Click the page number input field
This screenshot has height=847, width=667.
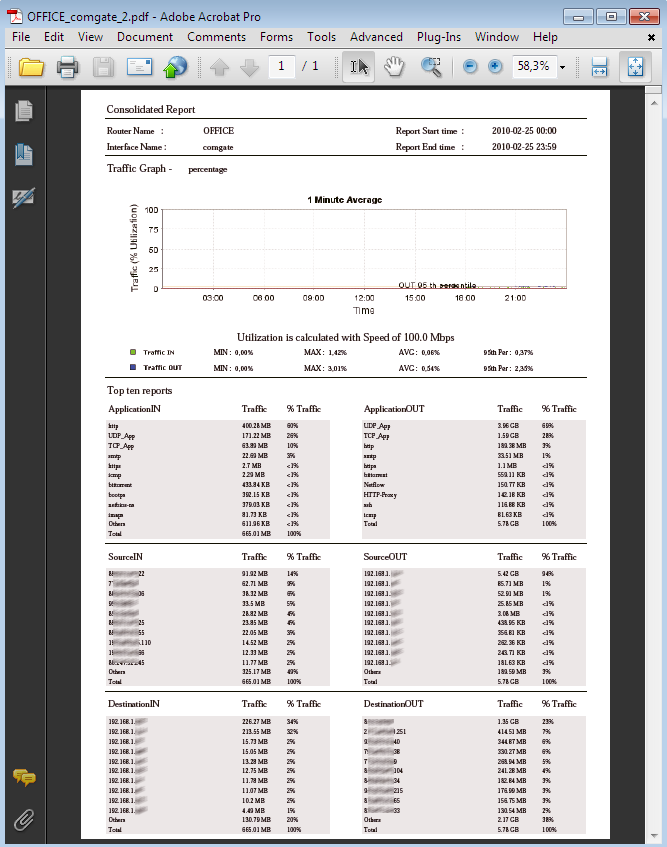[281, 66]
